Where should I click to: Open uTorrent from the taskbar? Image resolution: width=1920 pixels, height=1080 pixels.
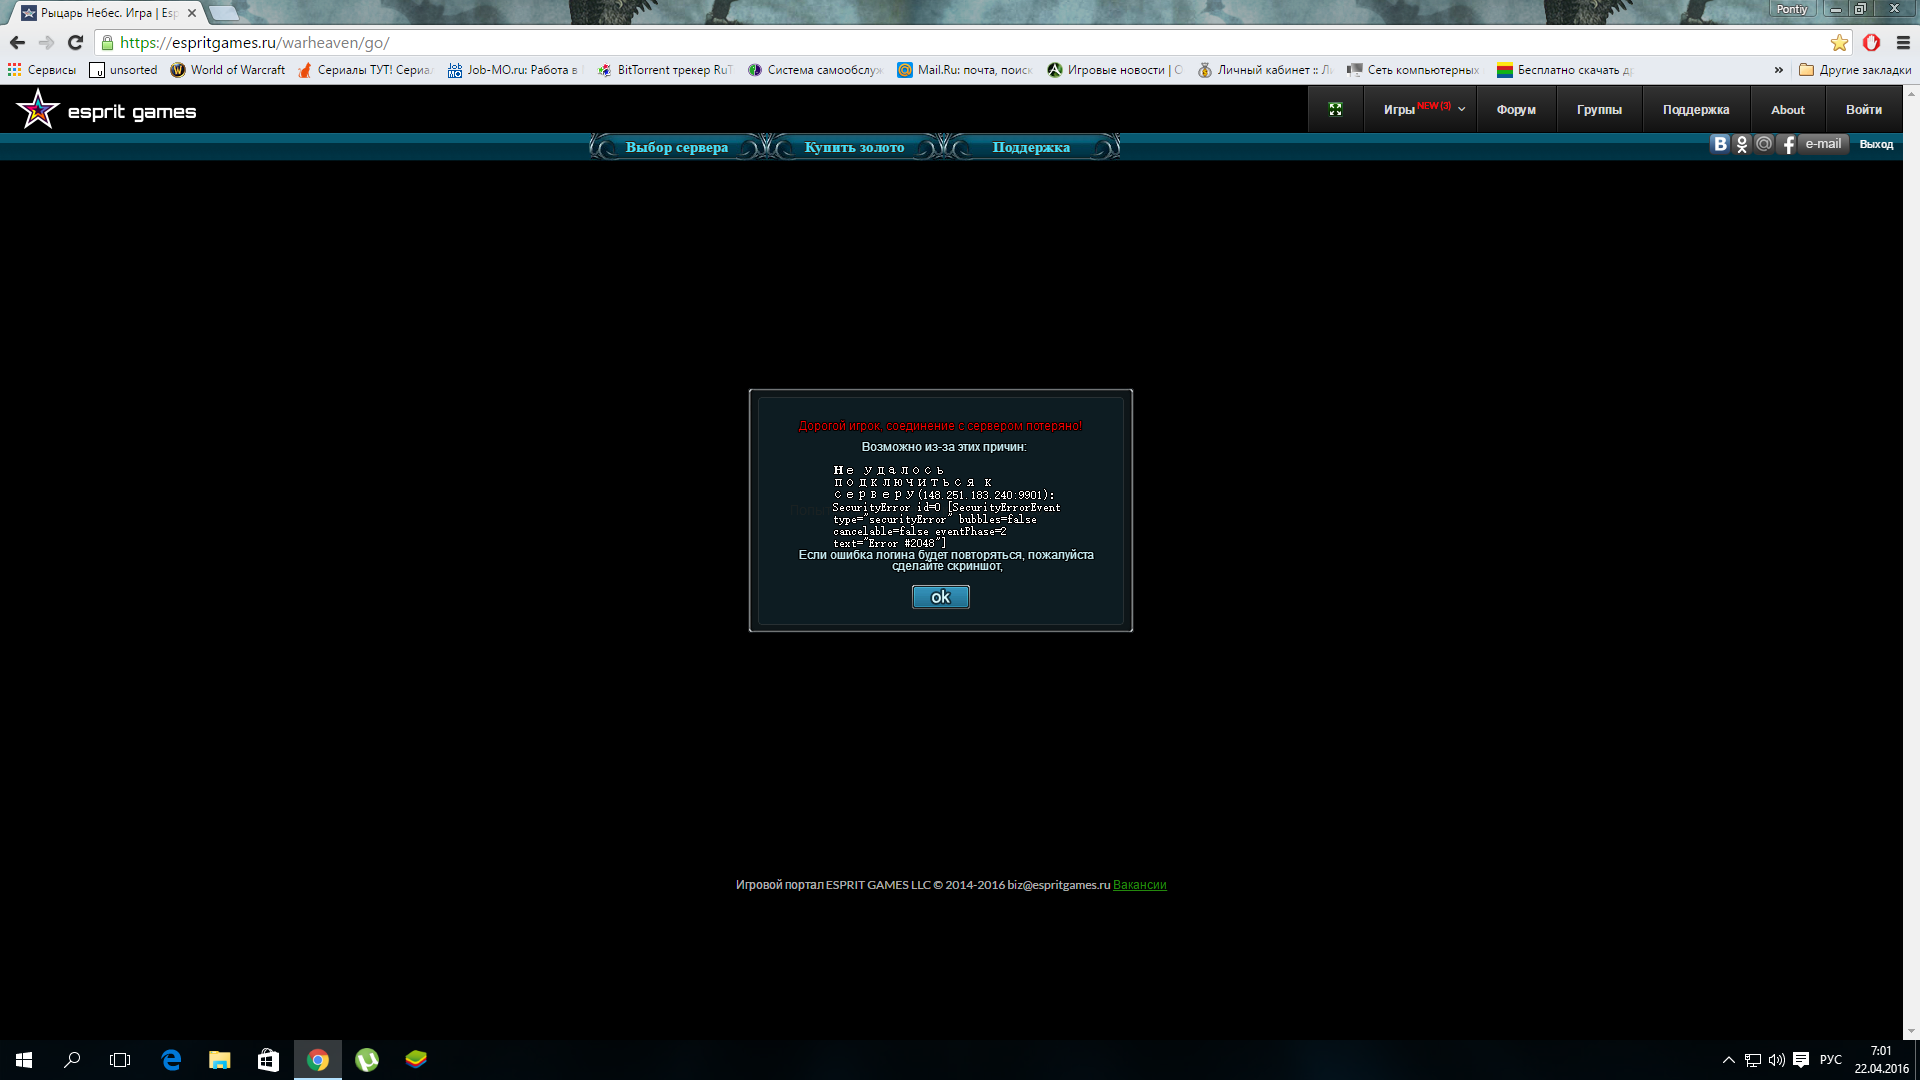click(x=367, y=1060)
